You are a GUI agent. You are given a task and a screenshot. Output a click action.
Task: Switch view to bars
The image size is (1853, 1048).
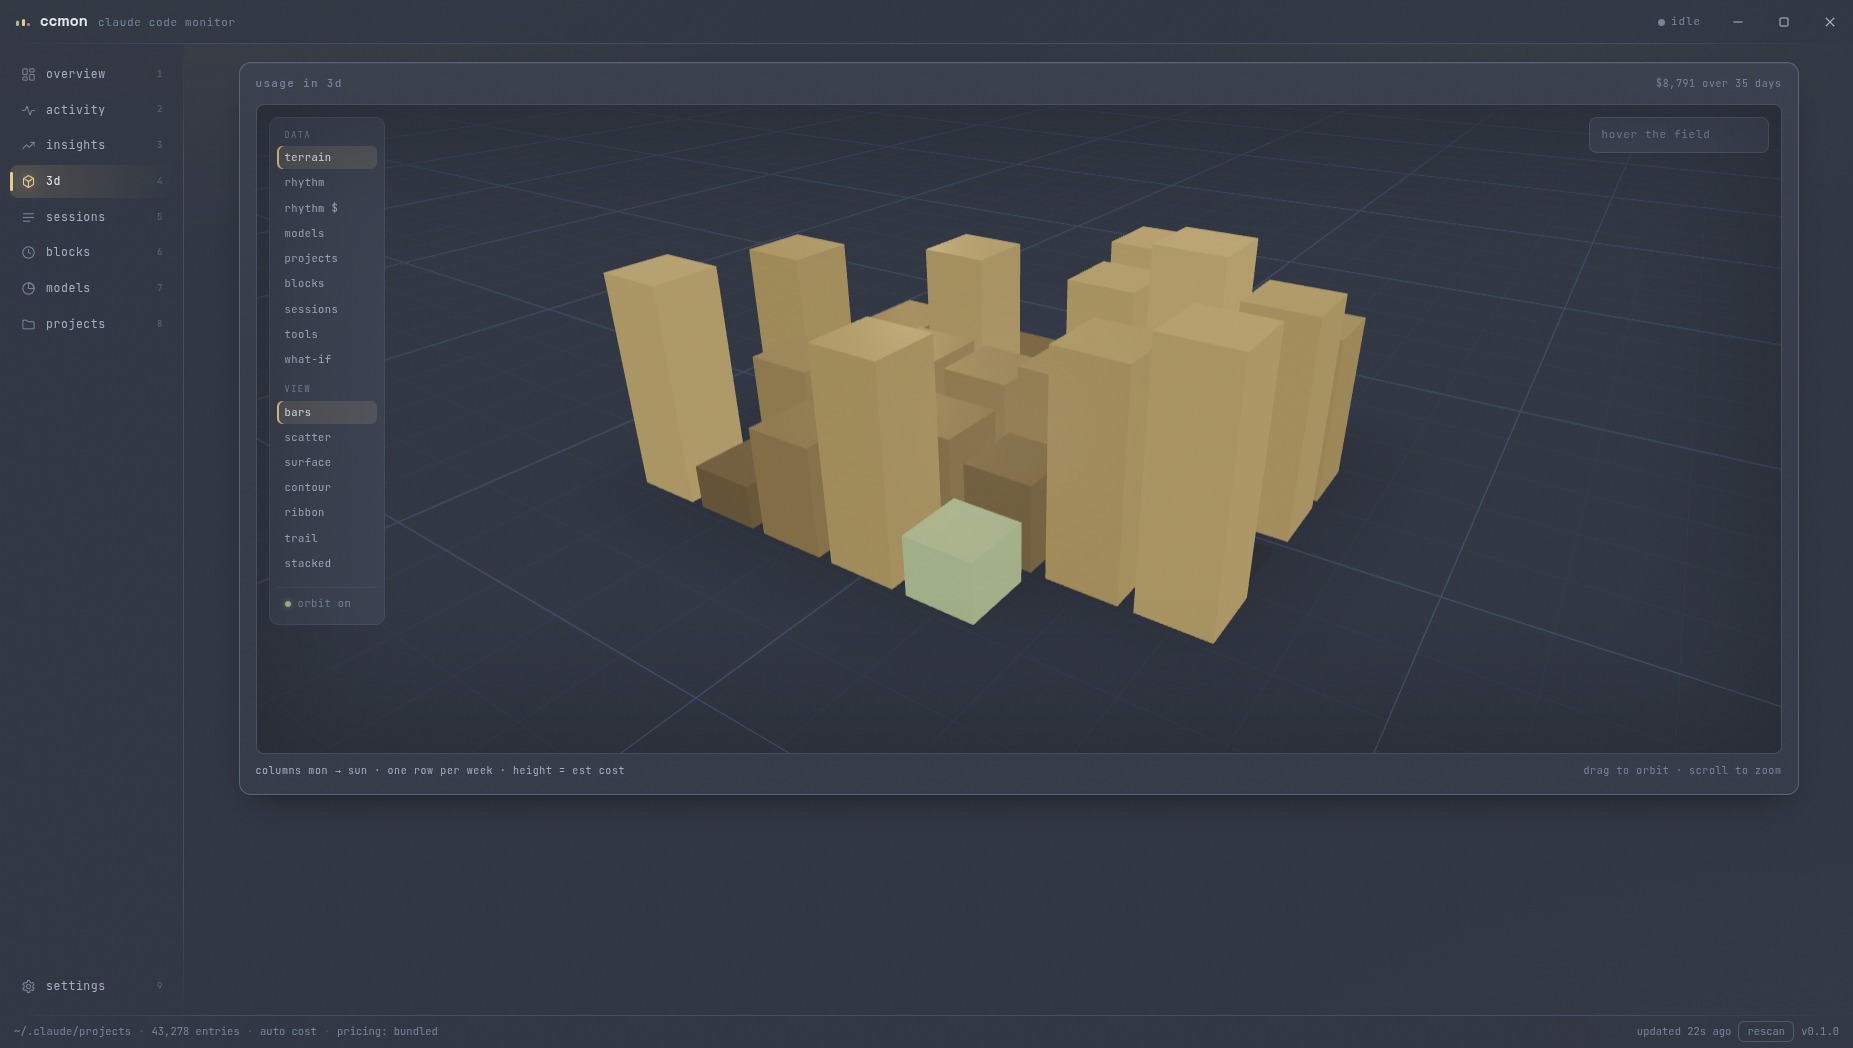(327, 412)
